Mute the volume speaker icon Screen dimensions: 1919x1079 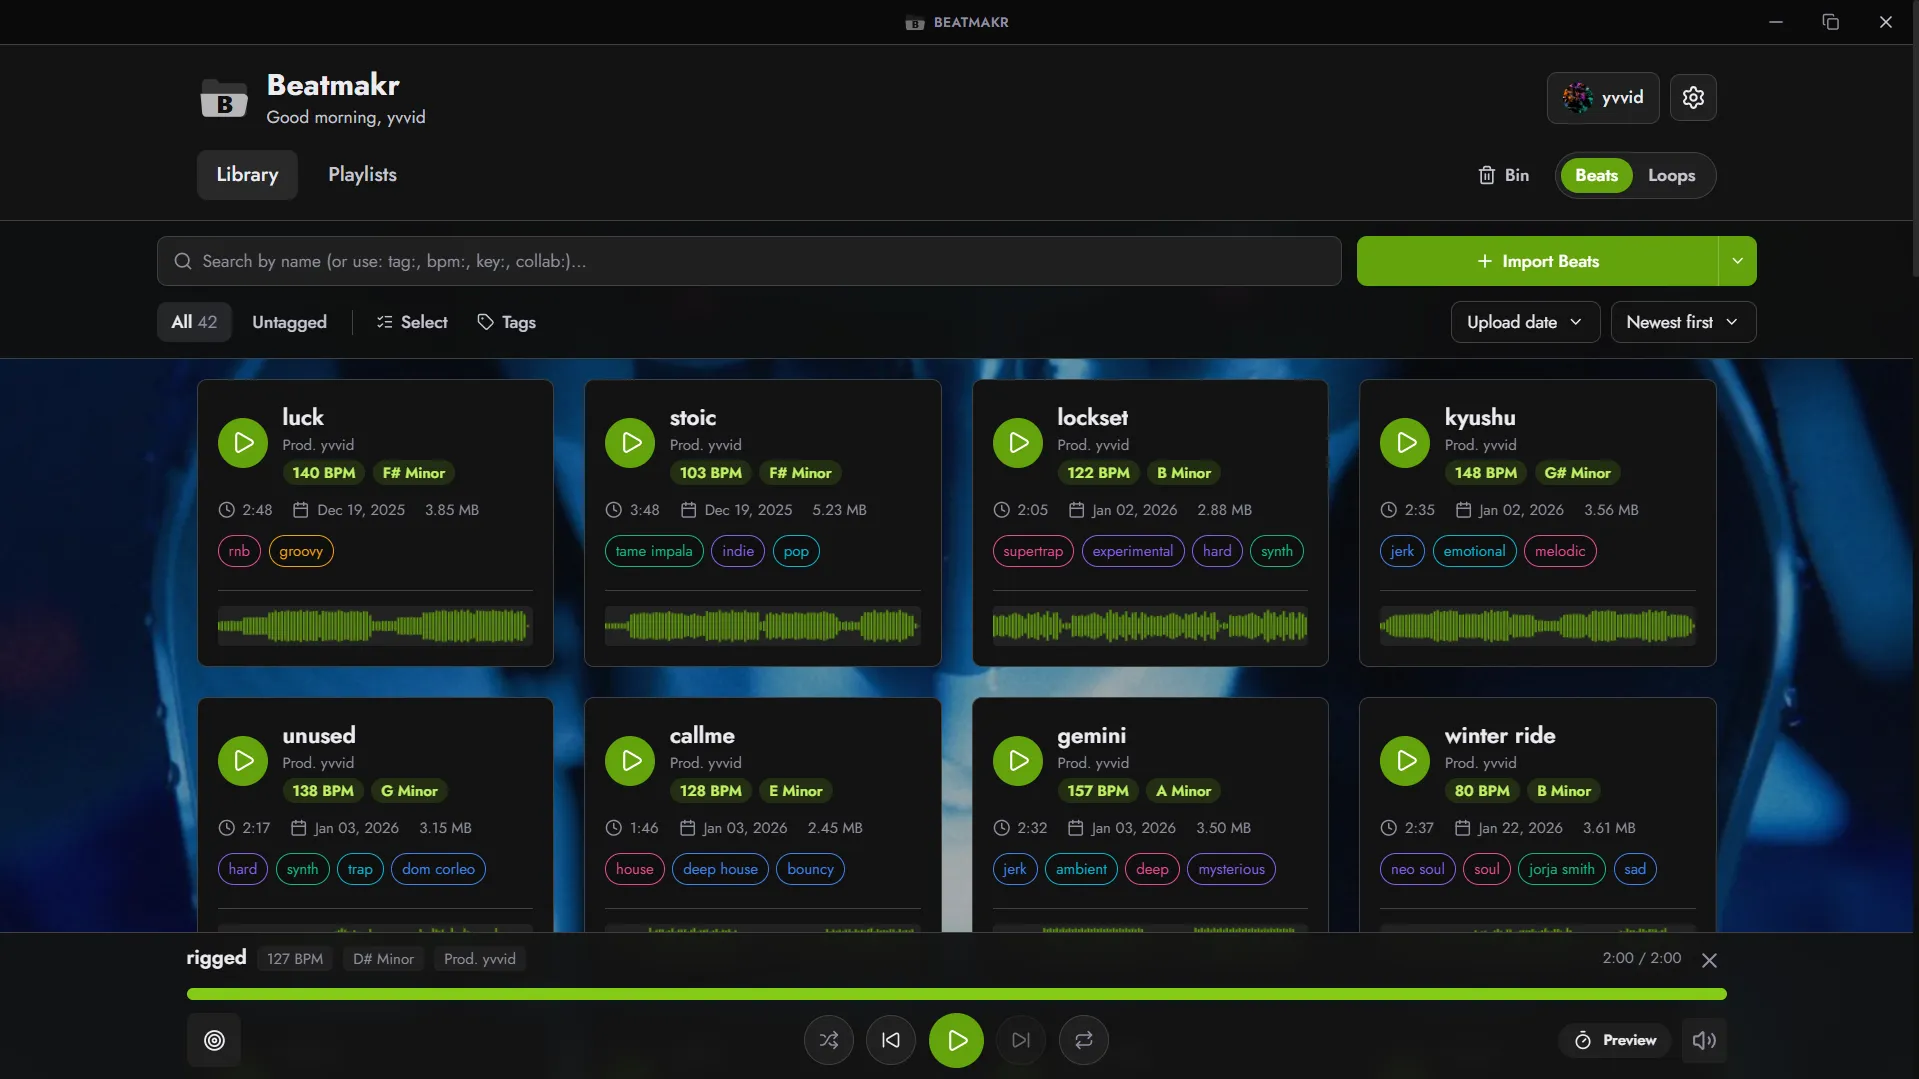[x=1704, y=1040]
